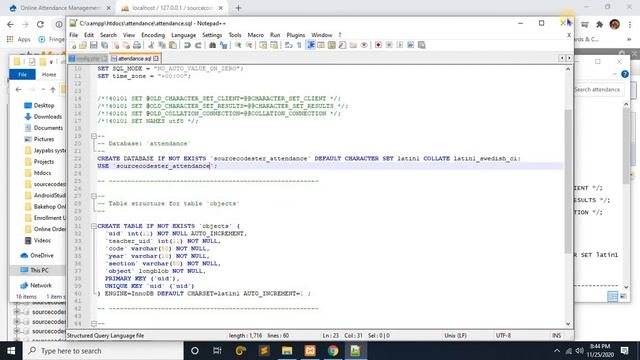The image size is (640, 360).
Task: Switch to the attendance.sql tab
Action: [134, 59]
